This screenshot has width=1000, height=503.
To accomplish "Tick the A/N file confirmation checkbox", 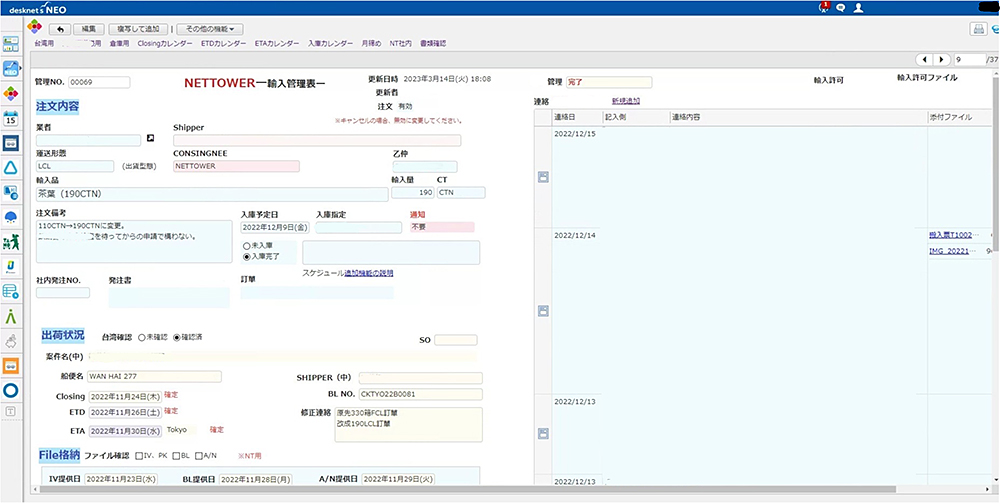I will click(199, 456).
